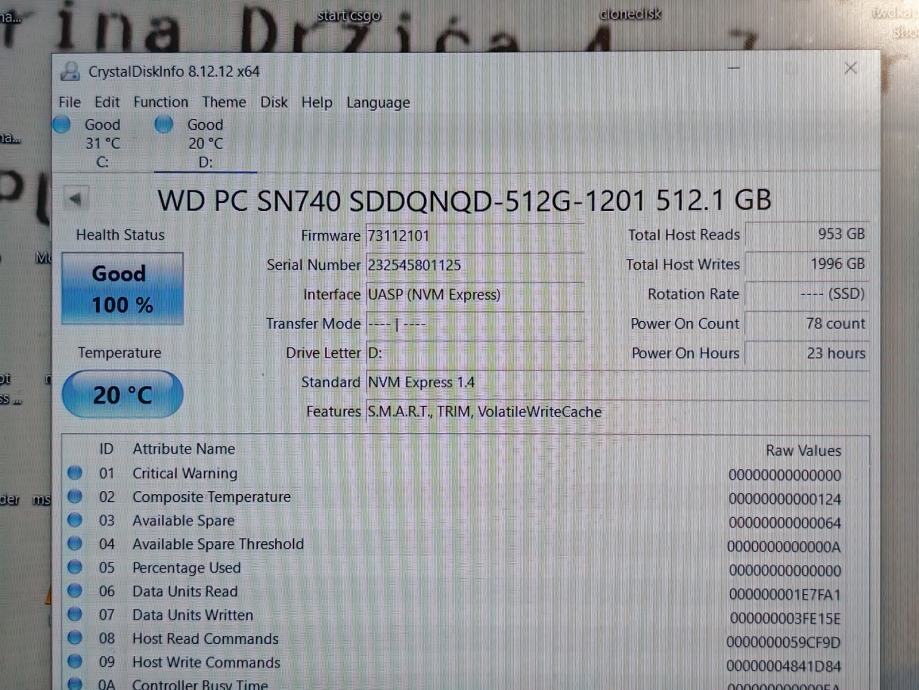Click raw value 0000000000124
919x690 pixels.
(x=785, y=499)
